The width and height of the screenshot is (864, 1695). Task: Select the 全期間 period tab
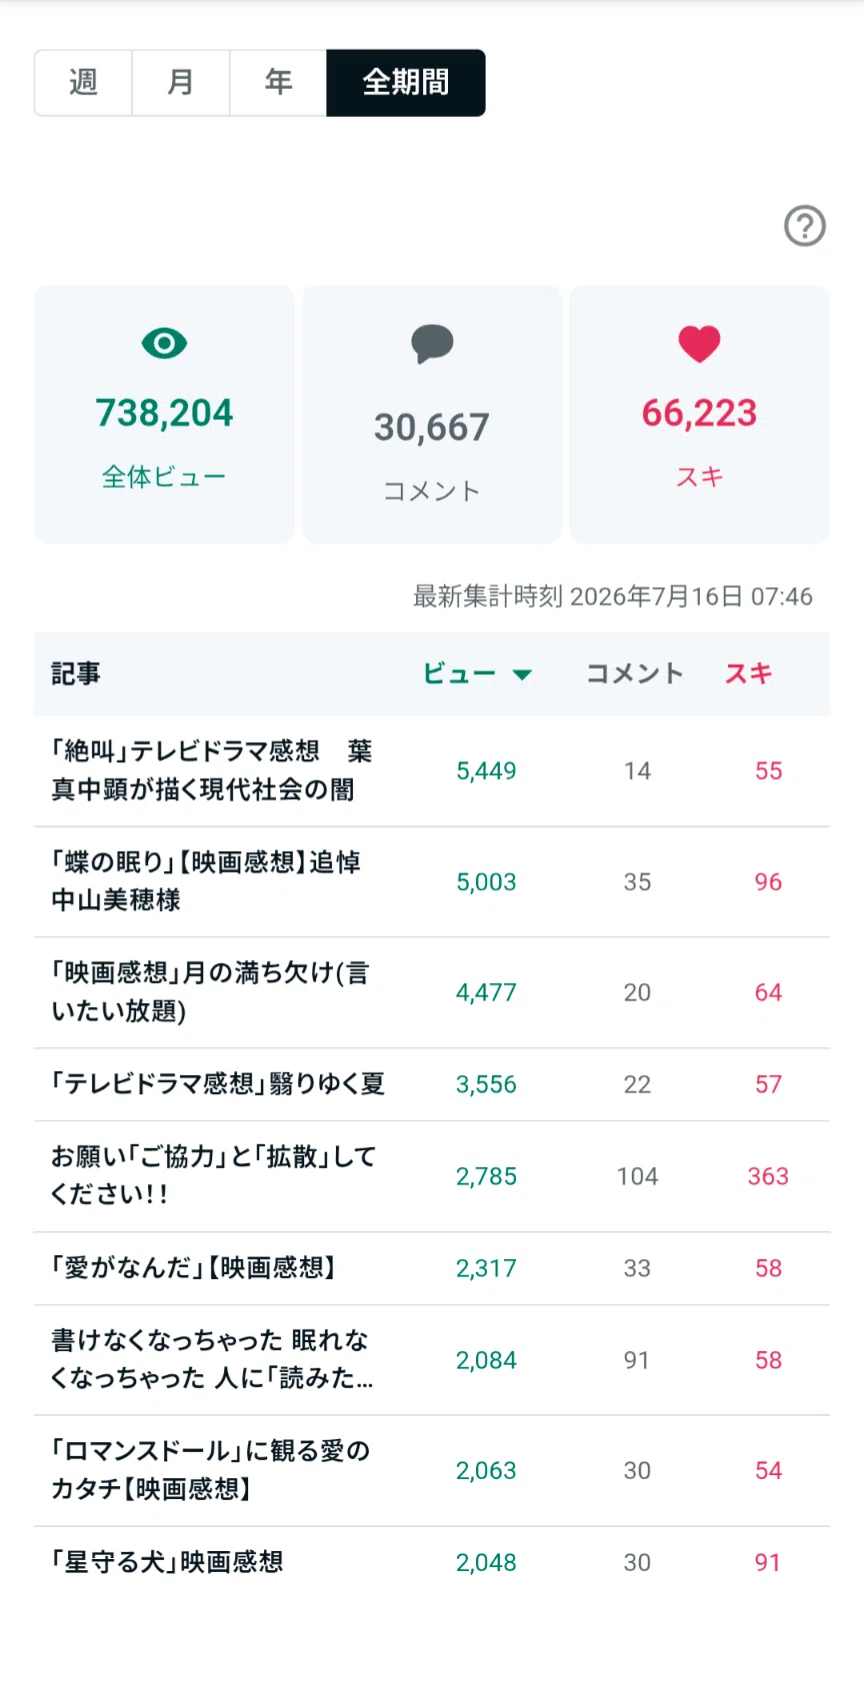406,83
